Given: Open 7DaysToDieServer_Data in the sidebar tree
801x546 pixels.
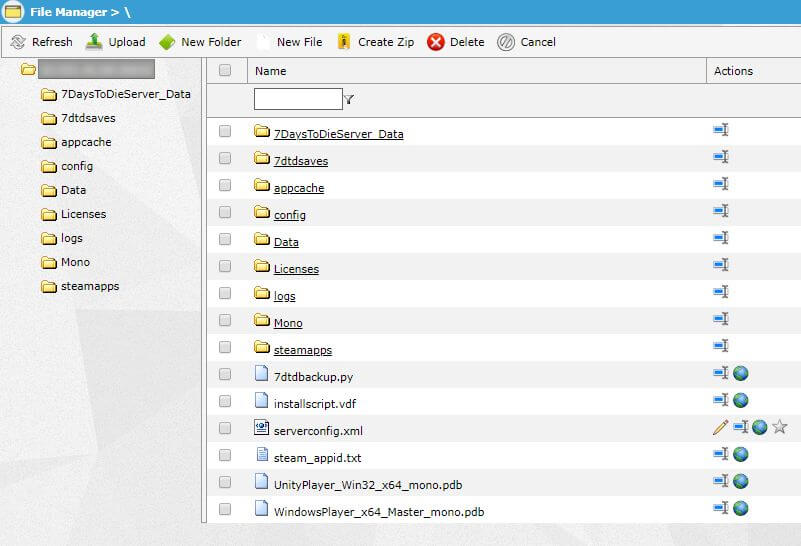Looking at the screenshot, I should (x=125, y=94).
